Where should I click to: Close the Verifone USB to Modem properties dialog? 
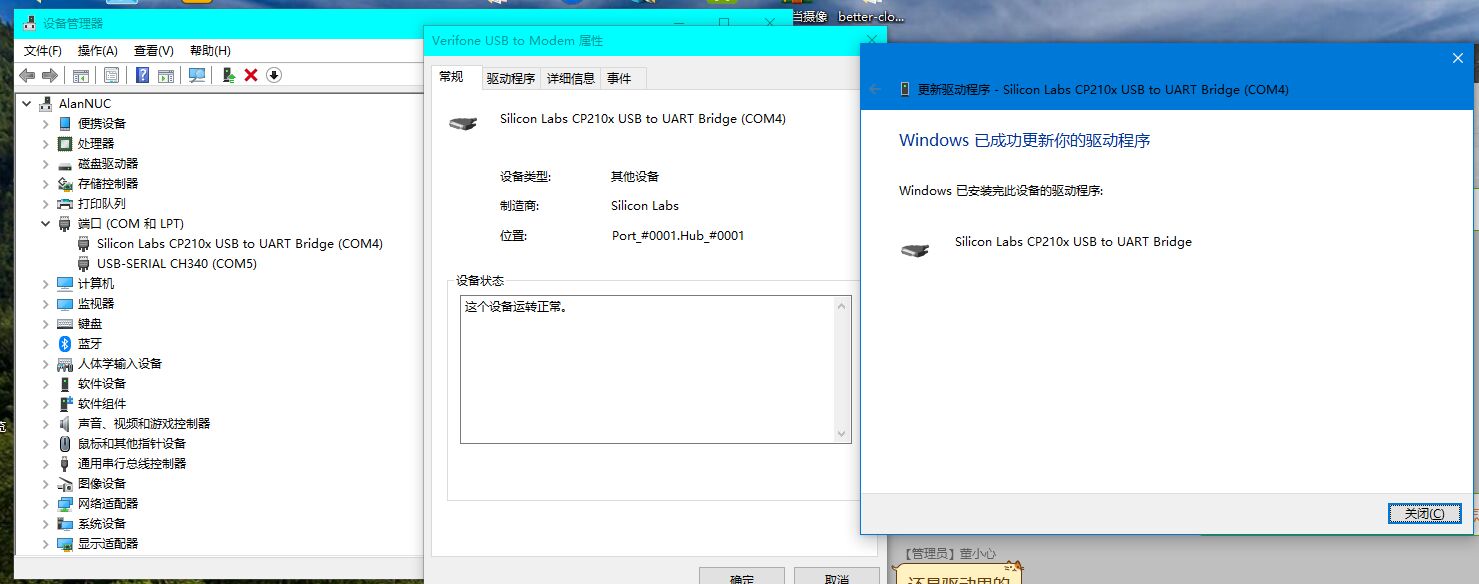pos(871,40)
